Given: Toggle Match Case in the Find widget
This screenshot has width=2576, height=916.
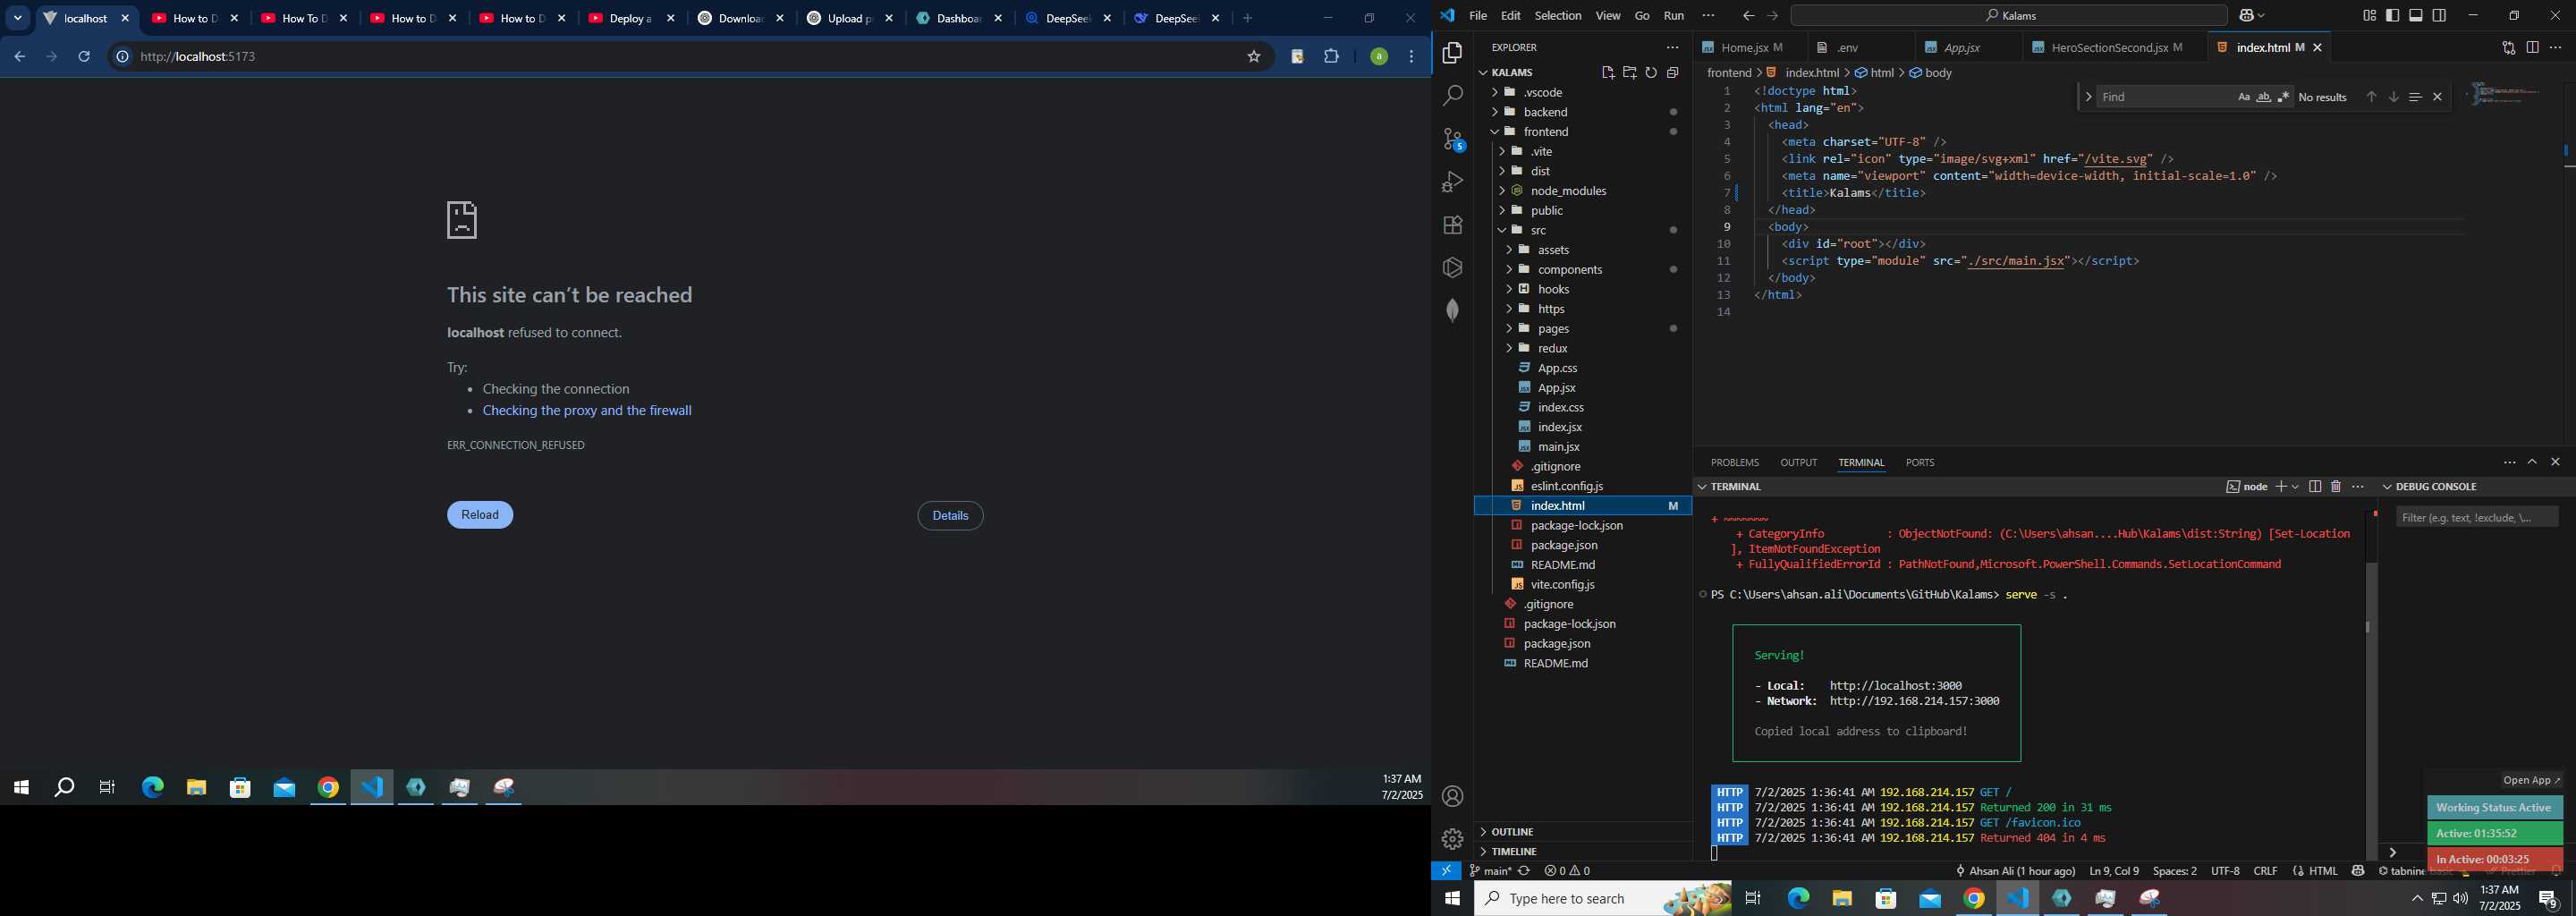Looking at the screenshot, I should click(2244, 97).
